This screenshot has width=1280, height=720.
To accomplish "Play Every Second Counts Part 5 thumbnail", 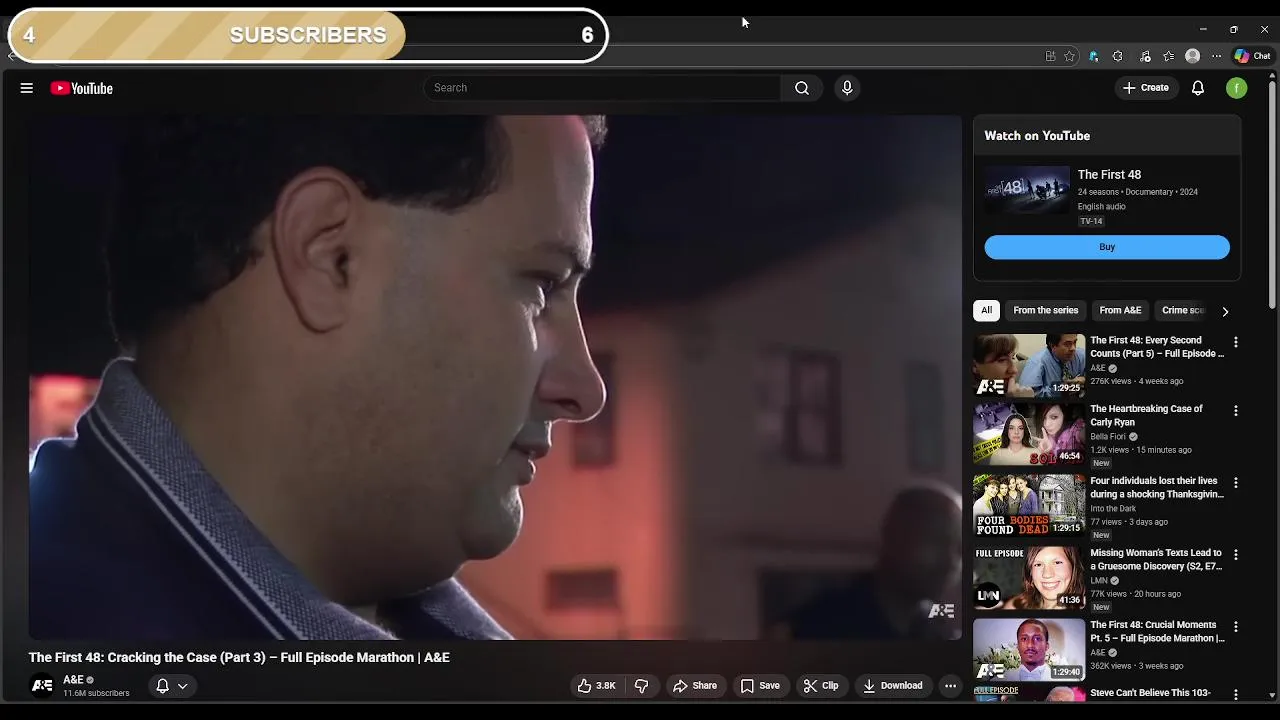I will [1029, 365].
